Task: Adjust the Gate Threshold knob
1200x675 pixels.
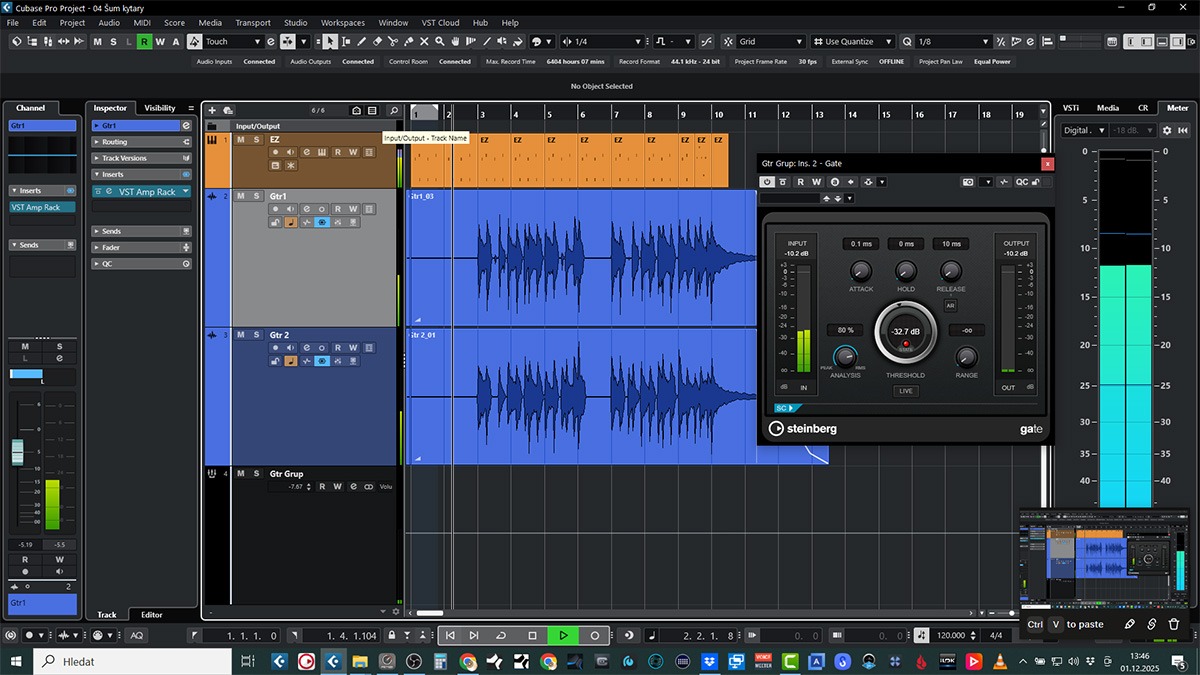Action: [x=905, y=333]
